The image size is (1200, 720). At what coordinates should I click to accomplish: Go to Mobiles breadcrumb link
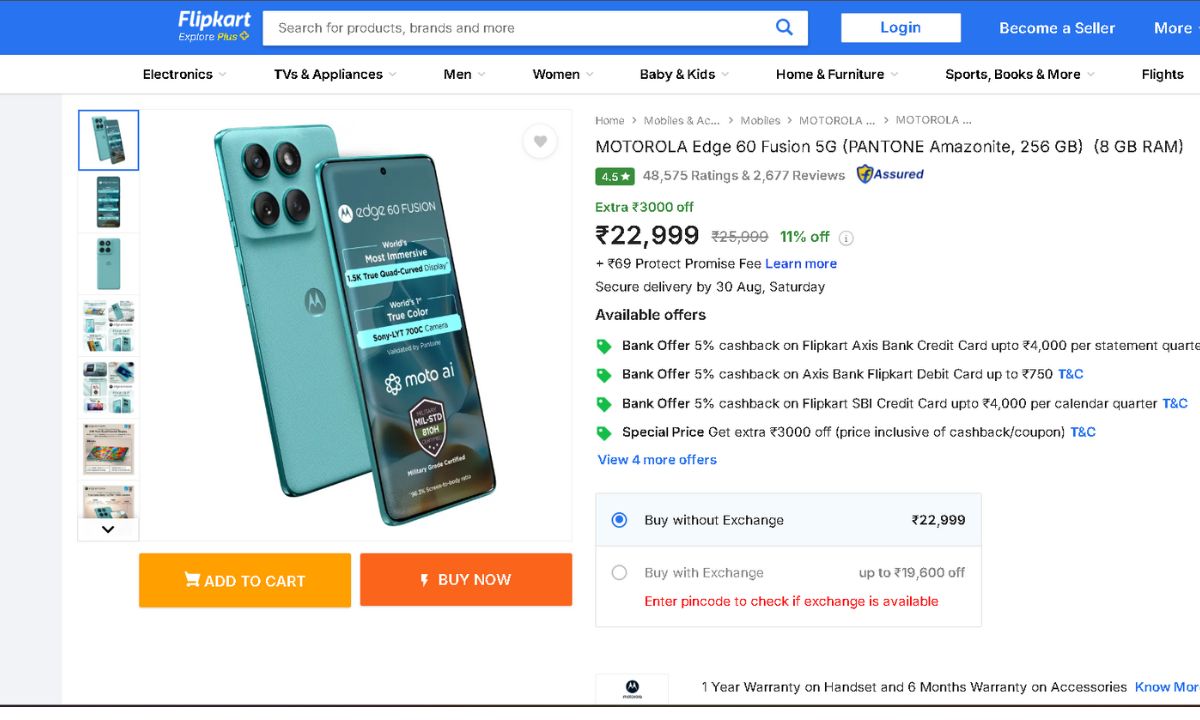(x=760, y=120)
